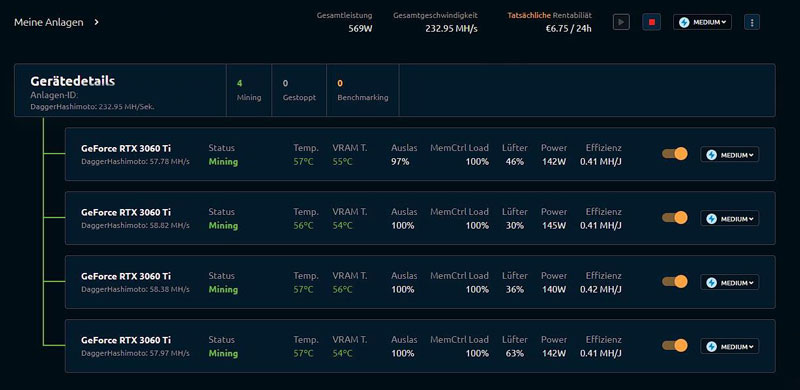Screen dimensions: 800x390
Task: Click DaggerHashimoto: 57.78 MH/s text
Action: tap(135, 161)
